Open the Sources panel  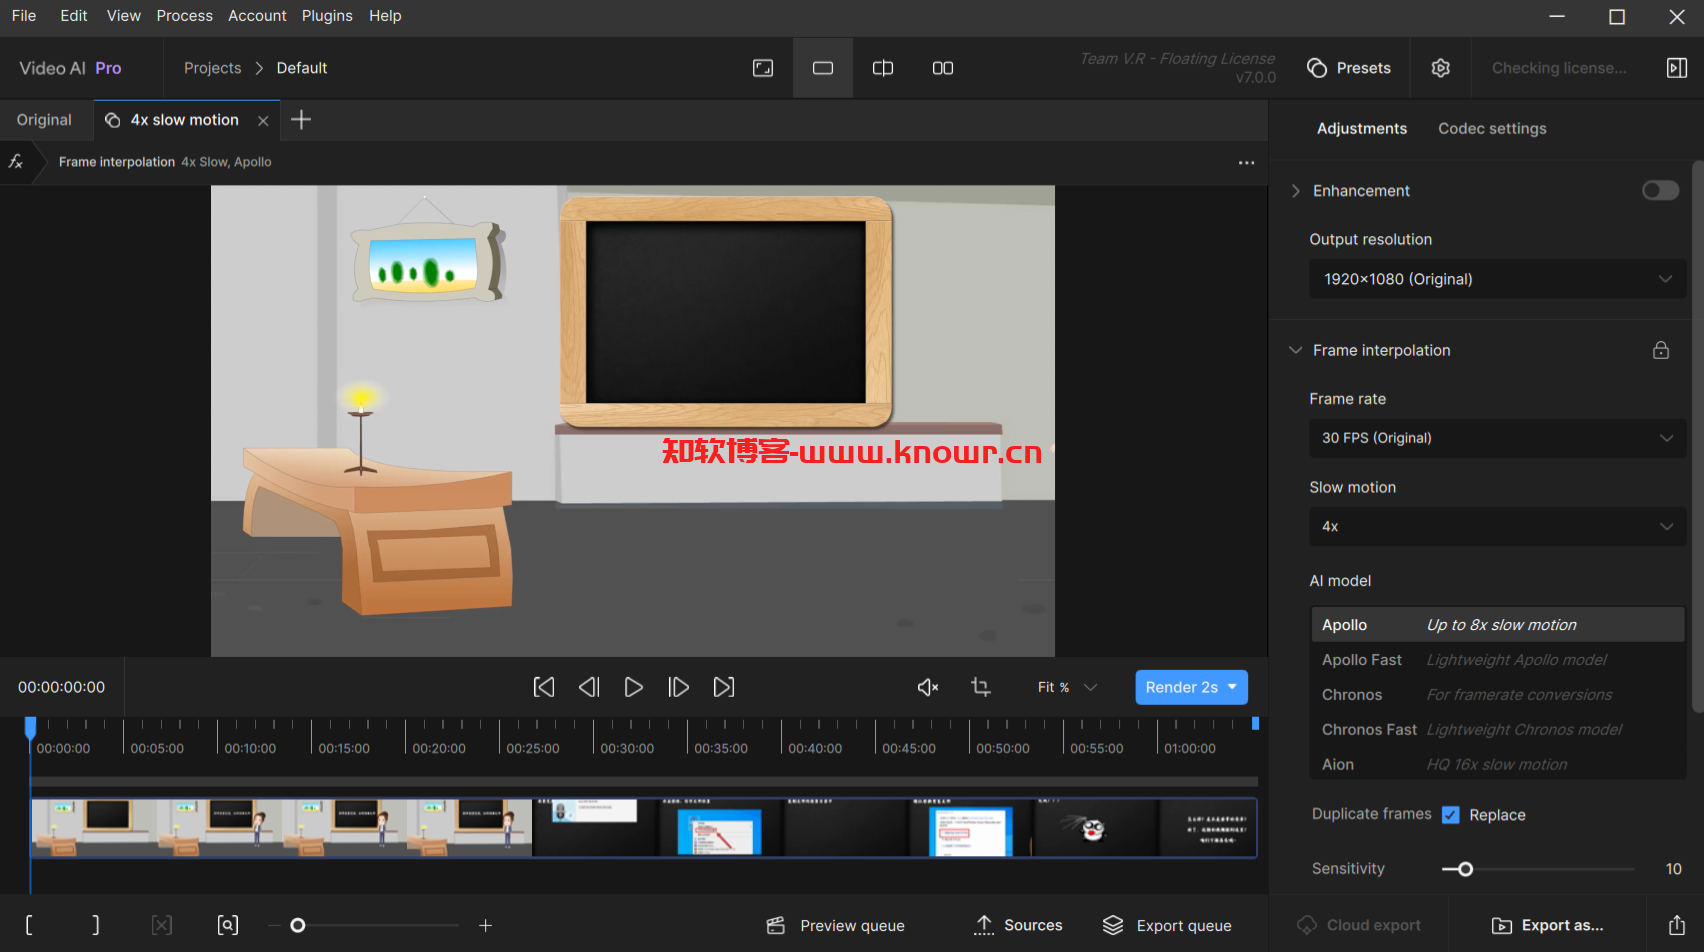pyautogui.click(x=1018, y=926)
